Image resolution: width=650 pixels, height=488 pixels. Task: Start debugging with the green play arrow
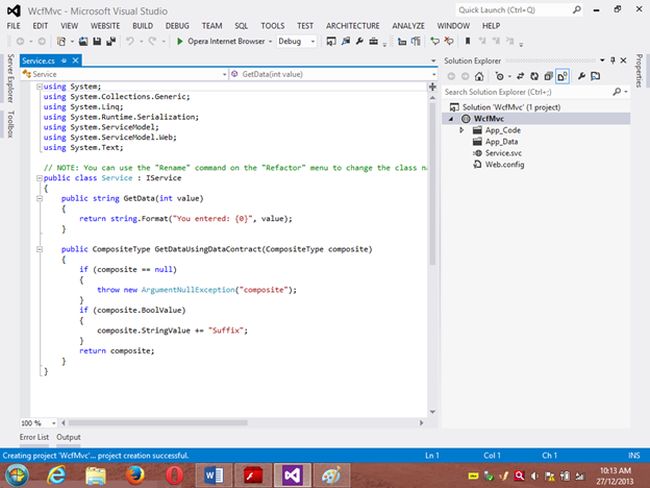[179, 41]
